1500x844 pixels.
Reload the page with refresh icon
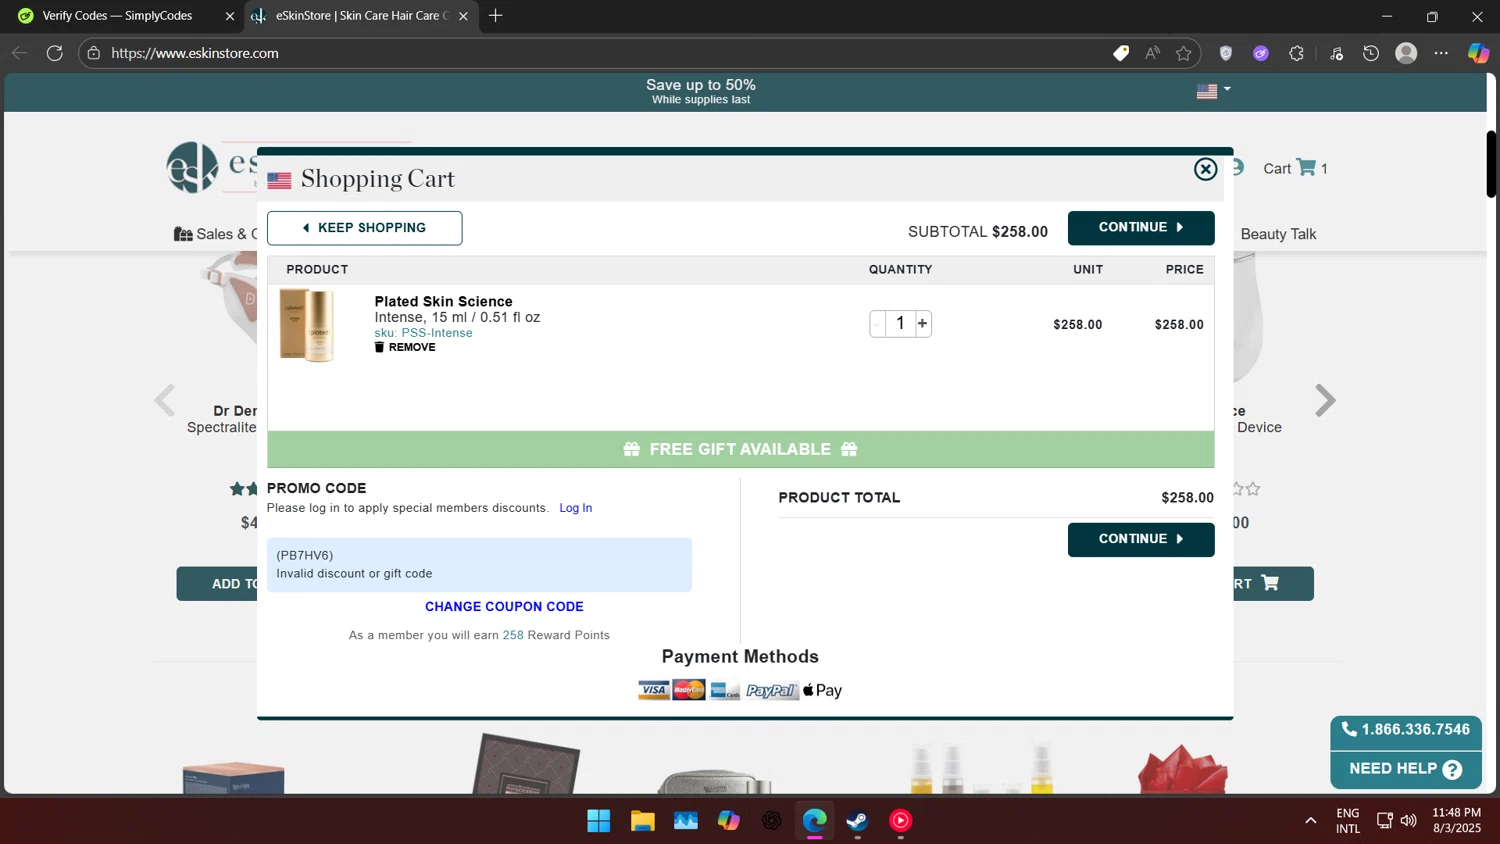point(55,53)
